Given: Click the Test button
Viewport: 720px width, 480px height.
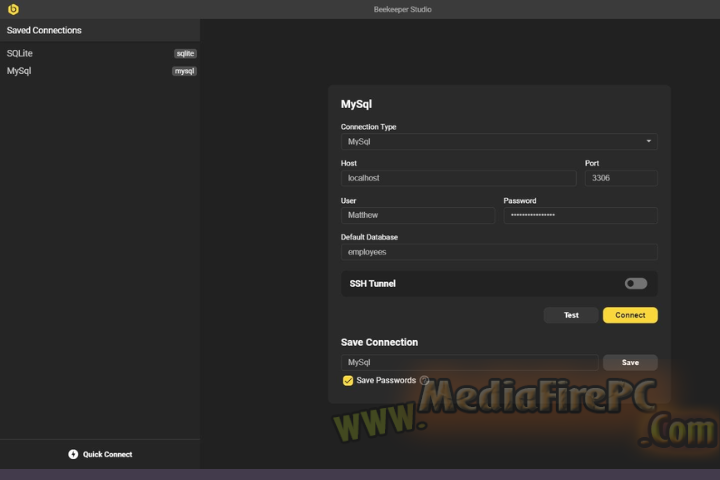Looking at the screenshot, I should tap(571, 315).
